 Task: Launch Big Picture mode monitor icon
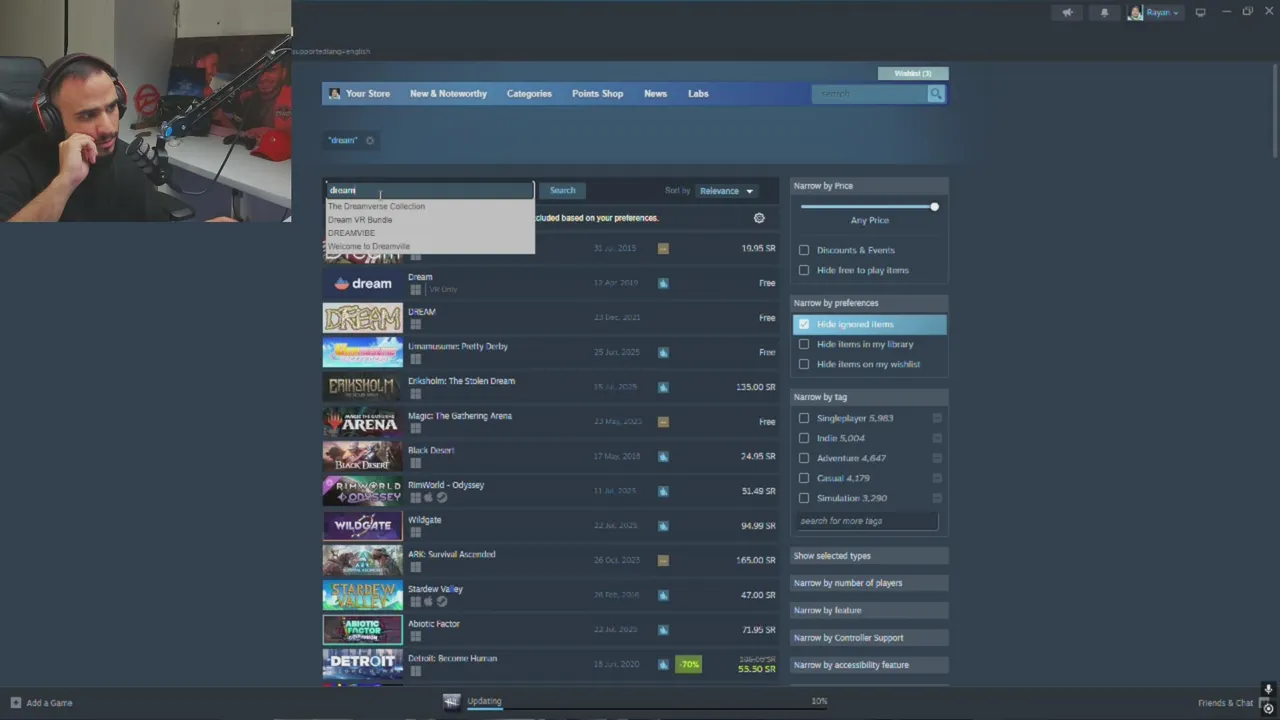[x=1200, y=12]
